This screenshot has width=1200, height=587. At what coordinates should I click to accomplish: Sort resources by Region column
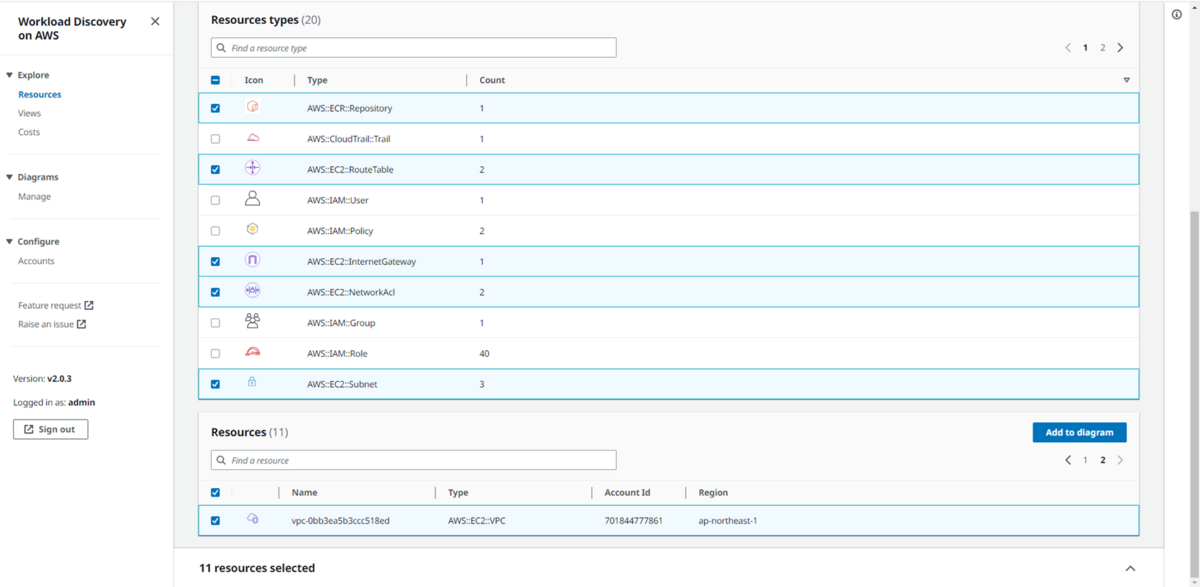713,492
